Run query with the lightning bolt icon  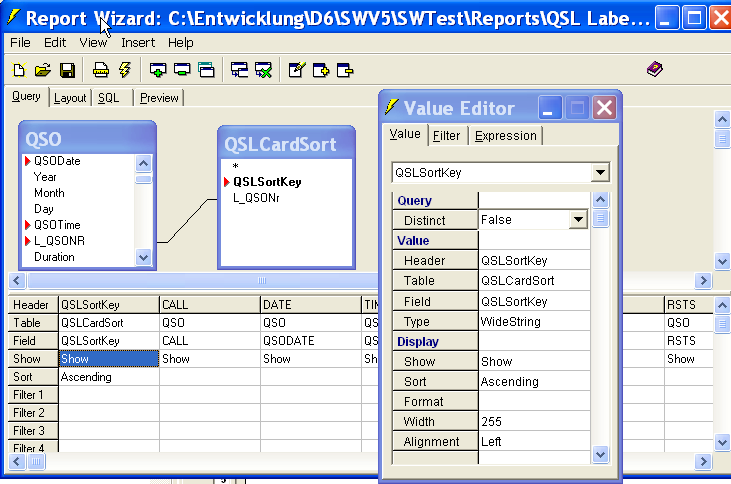124,70
